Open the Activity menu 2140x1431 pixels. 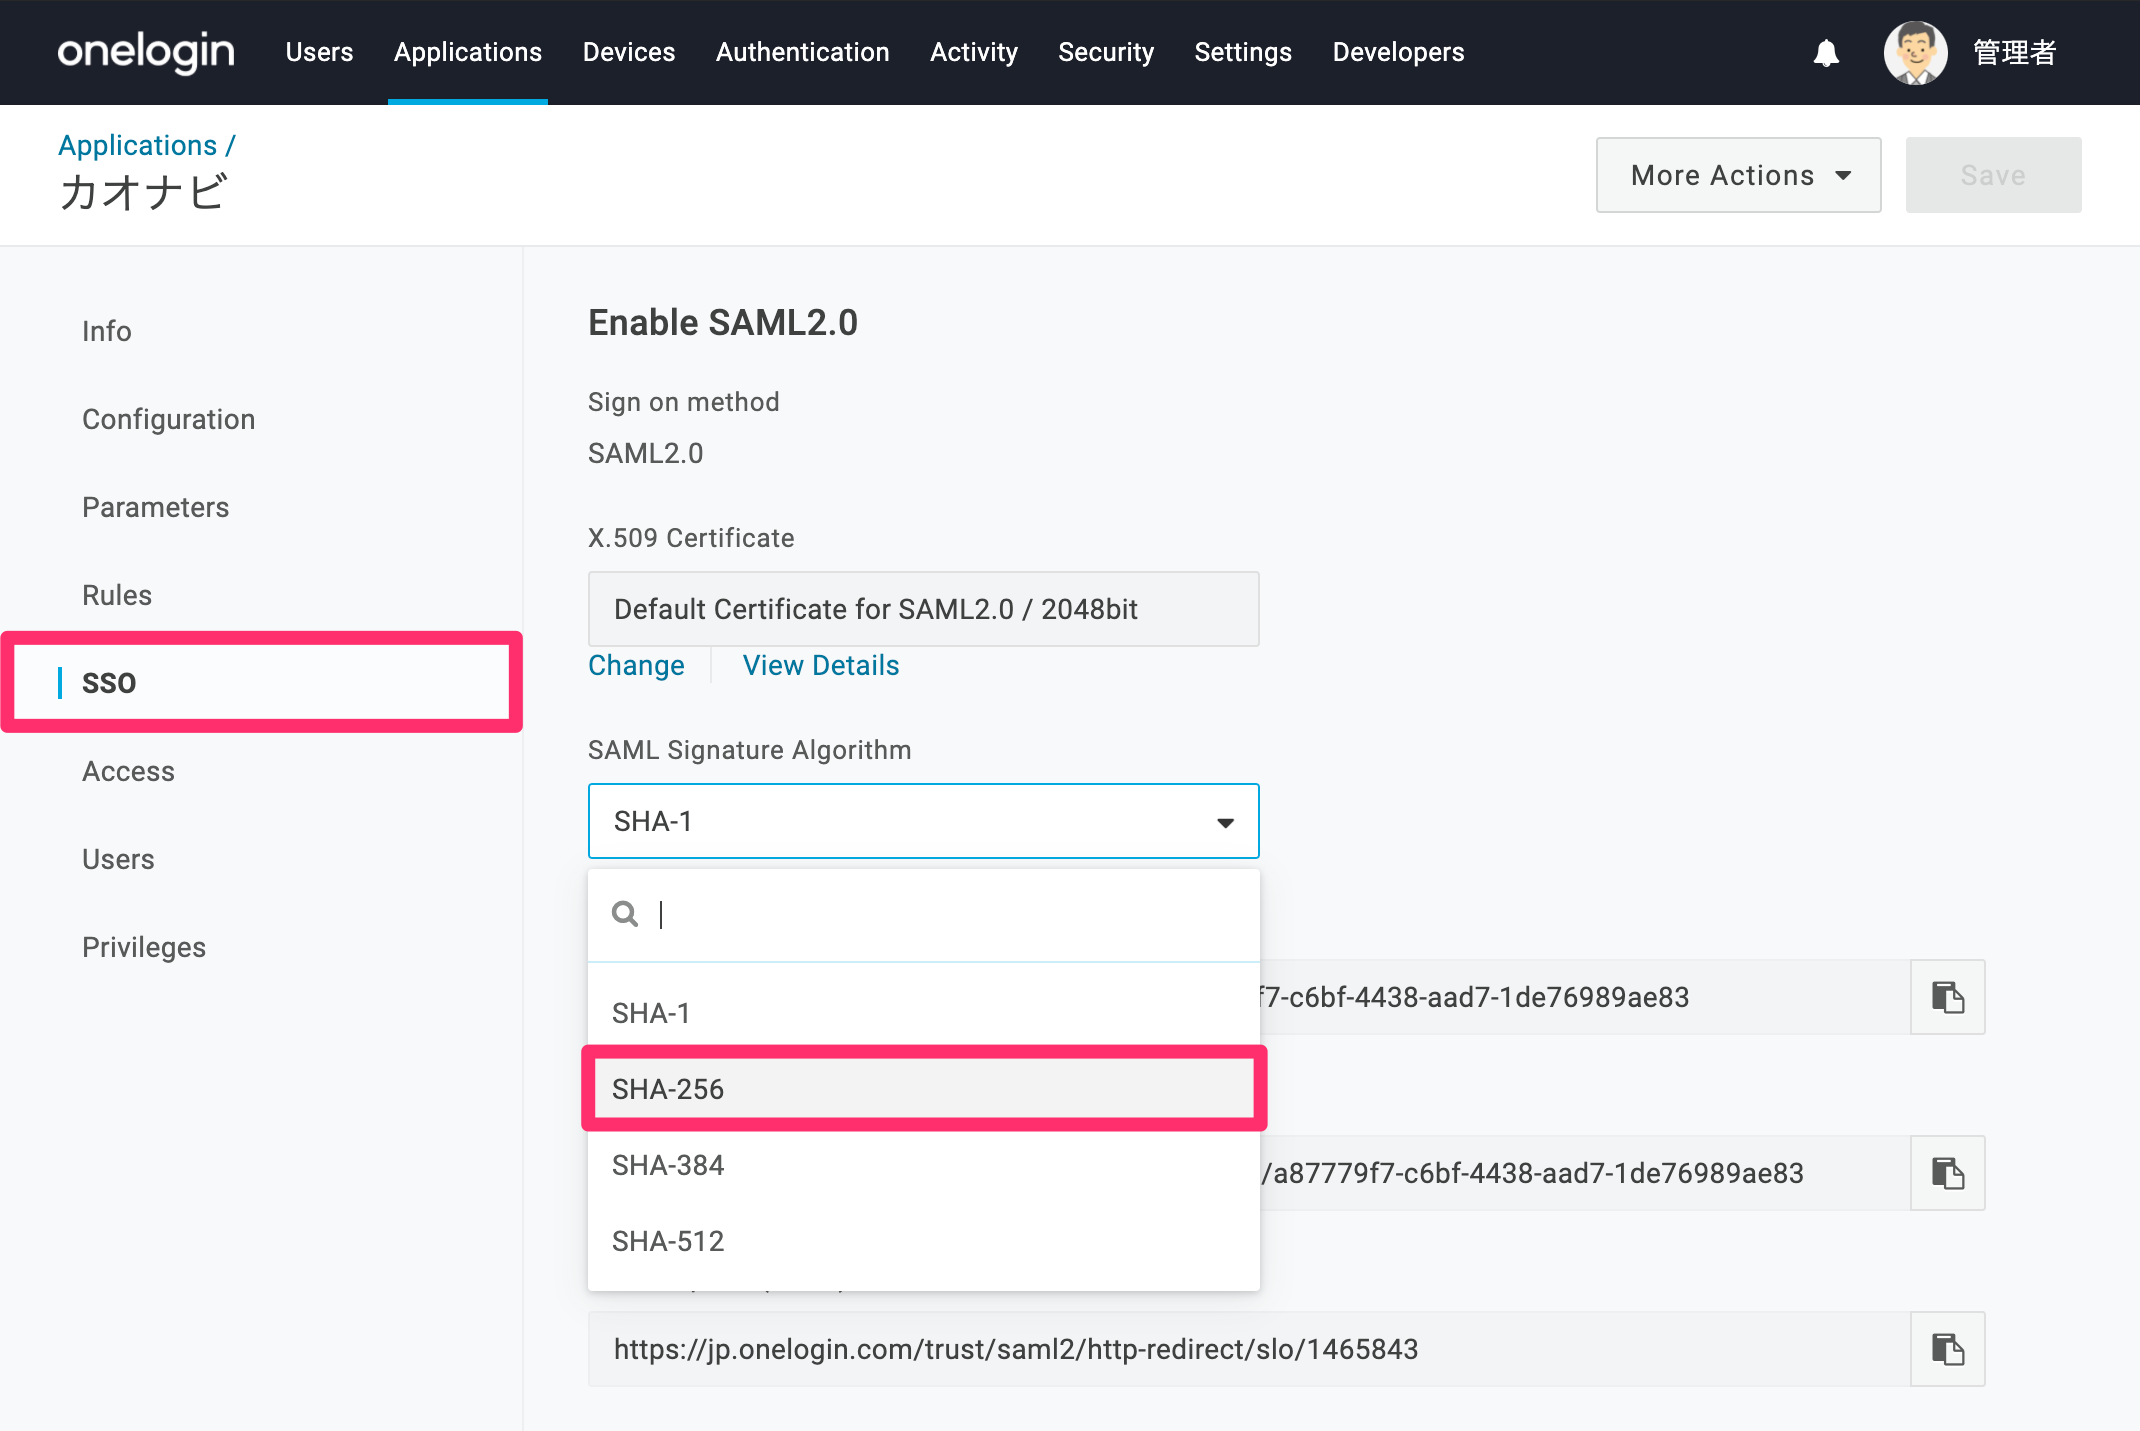click(973, 52)
